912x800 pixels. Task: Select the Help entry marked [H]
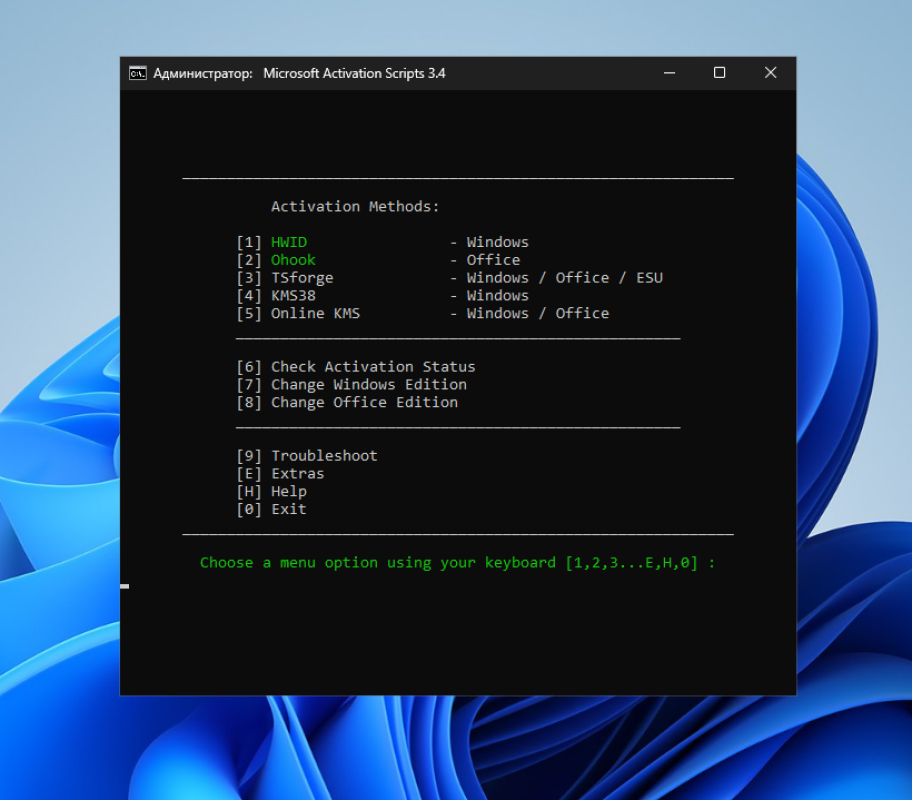coord(288,492)
